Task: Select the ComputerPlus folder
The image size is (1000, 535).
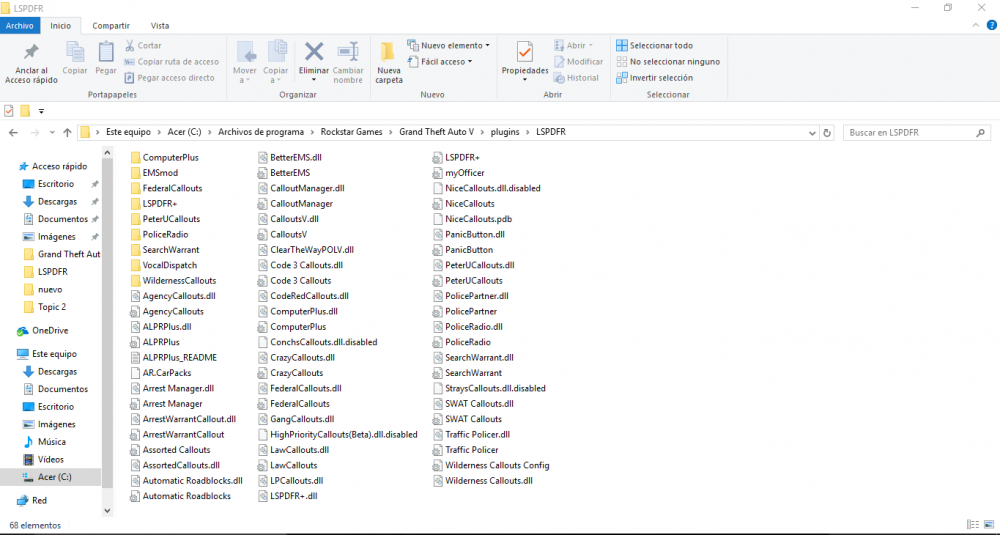Action: [x=165, y=158]
